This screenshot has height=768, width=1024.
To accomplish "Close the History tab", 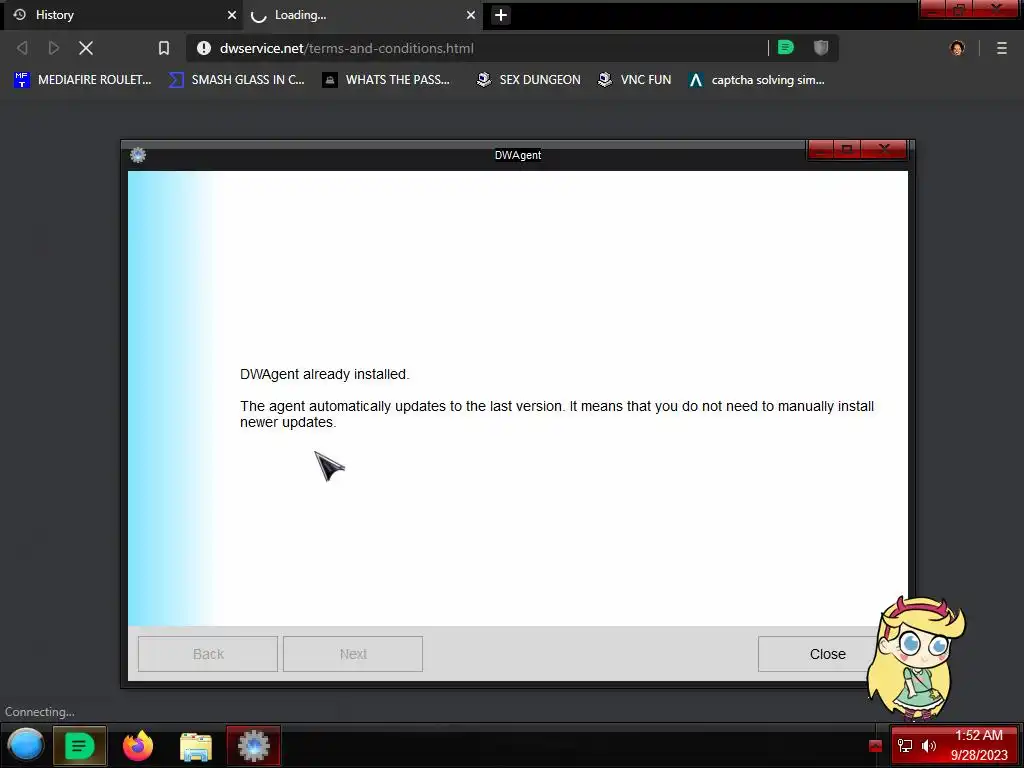I will tap(232, 15).
